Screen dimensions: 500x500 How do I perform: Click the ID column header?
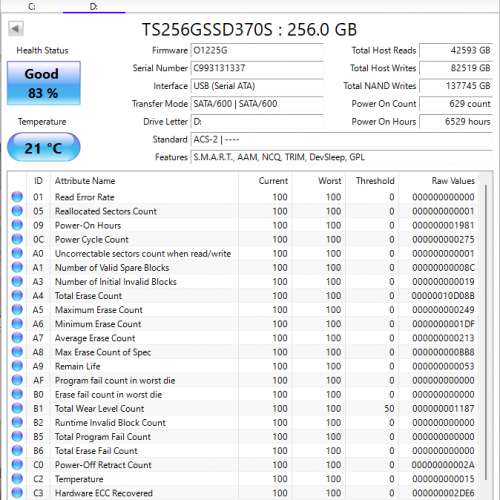(x=38, y=181)
